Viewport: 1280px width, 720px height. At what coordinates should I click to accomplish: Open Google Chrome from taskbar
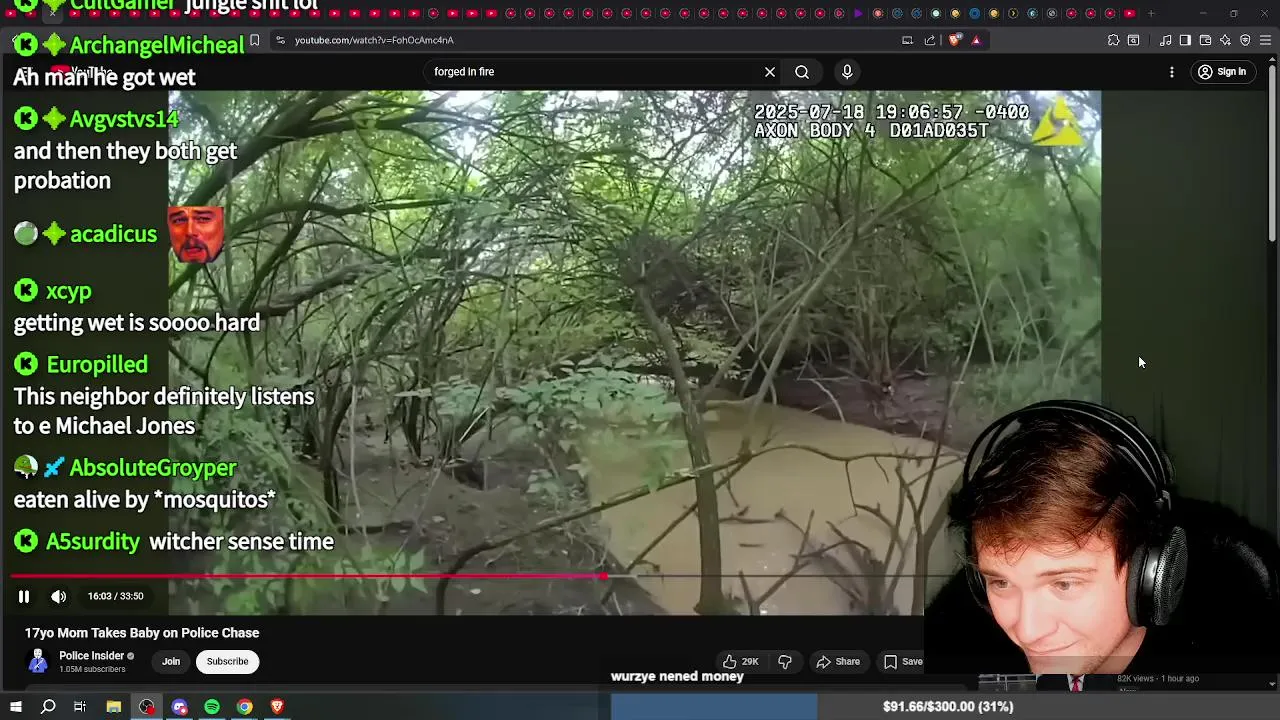click(244, 707)
